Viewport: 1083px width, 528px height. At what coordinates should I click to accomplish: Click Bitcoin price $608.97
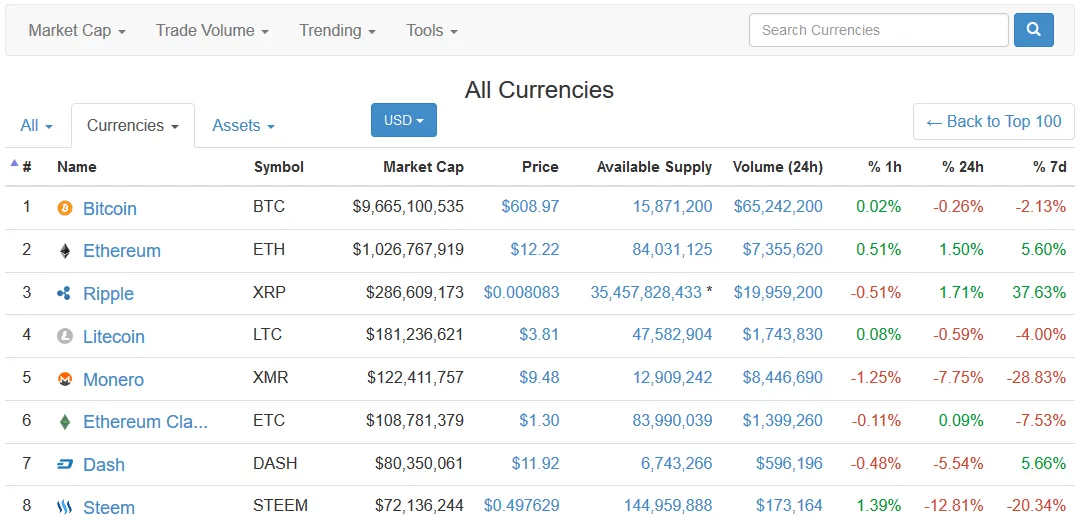tap(530, 207)
